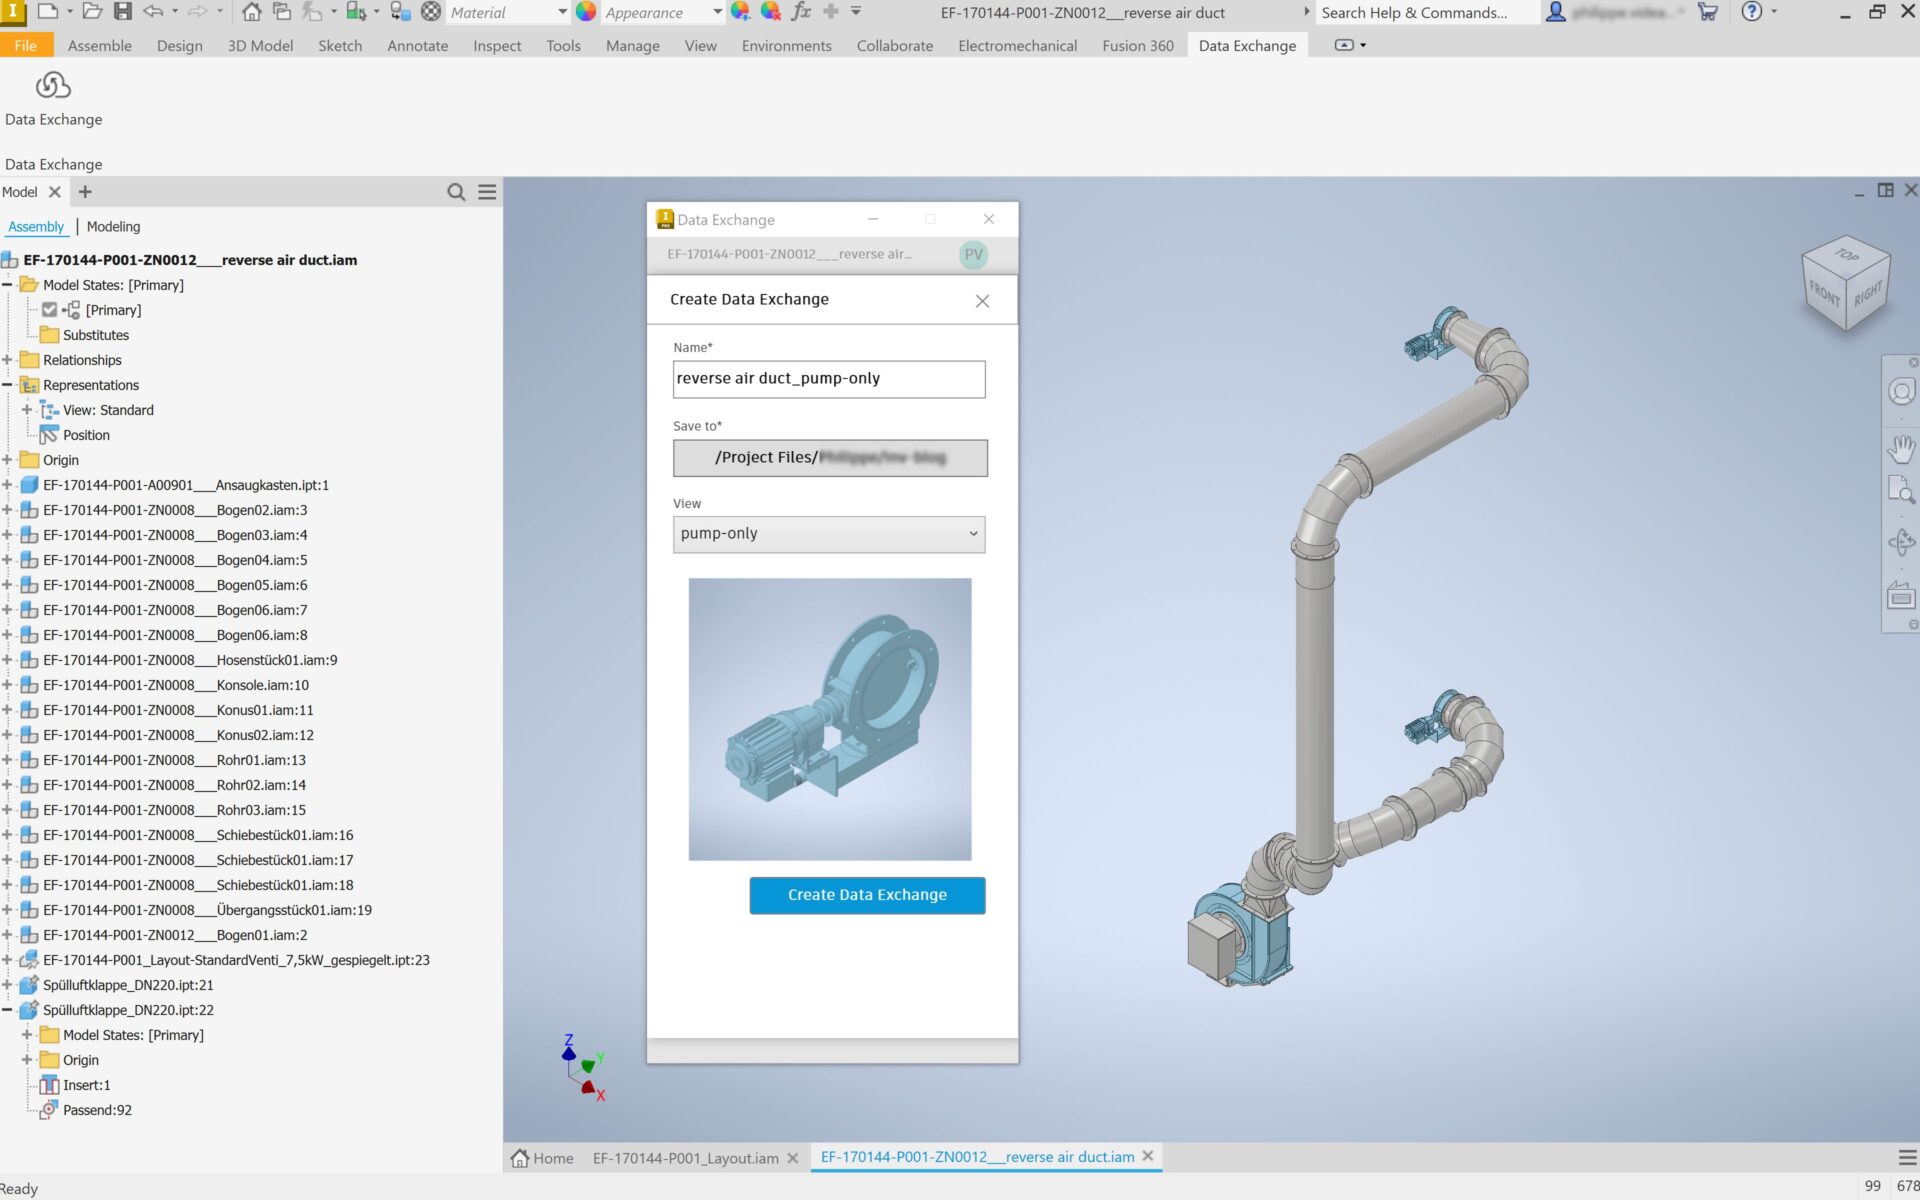
Task: Collapse the Spülluftklappe_DN220.ipt:22 node
Action: tap(8, 1010)
